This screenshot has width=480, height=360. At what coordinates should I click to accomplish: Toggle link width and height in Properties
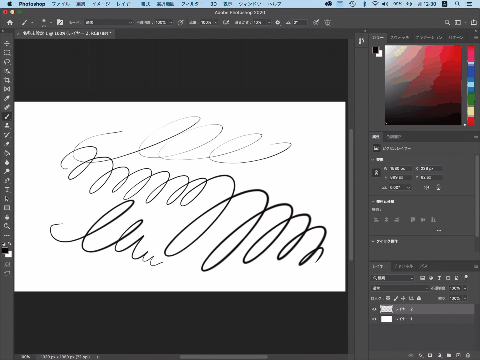click(376, 173)
